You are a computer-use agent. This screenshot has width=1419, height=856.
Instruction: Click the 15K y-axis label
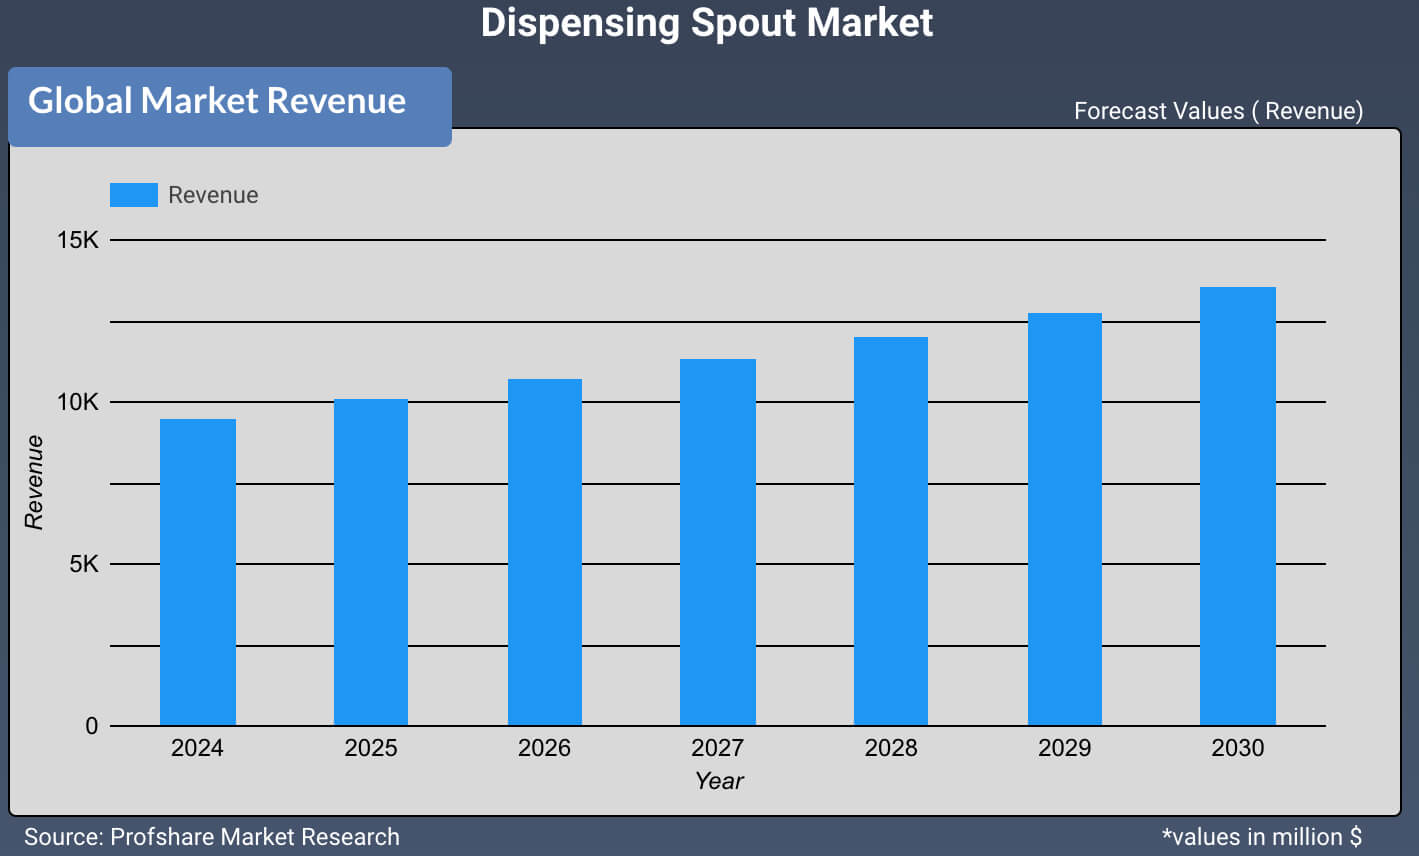click(78, 240)
